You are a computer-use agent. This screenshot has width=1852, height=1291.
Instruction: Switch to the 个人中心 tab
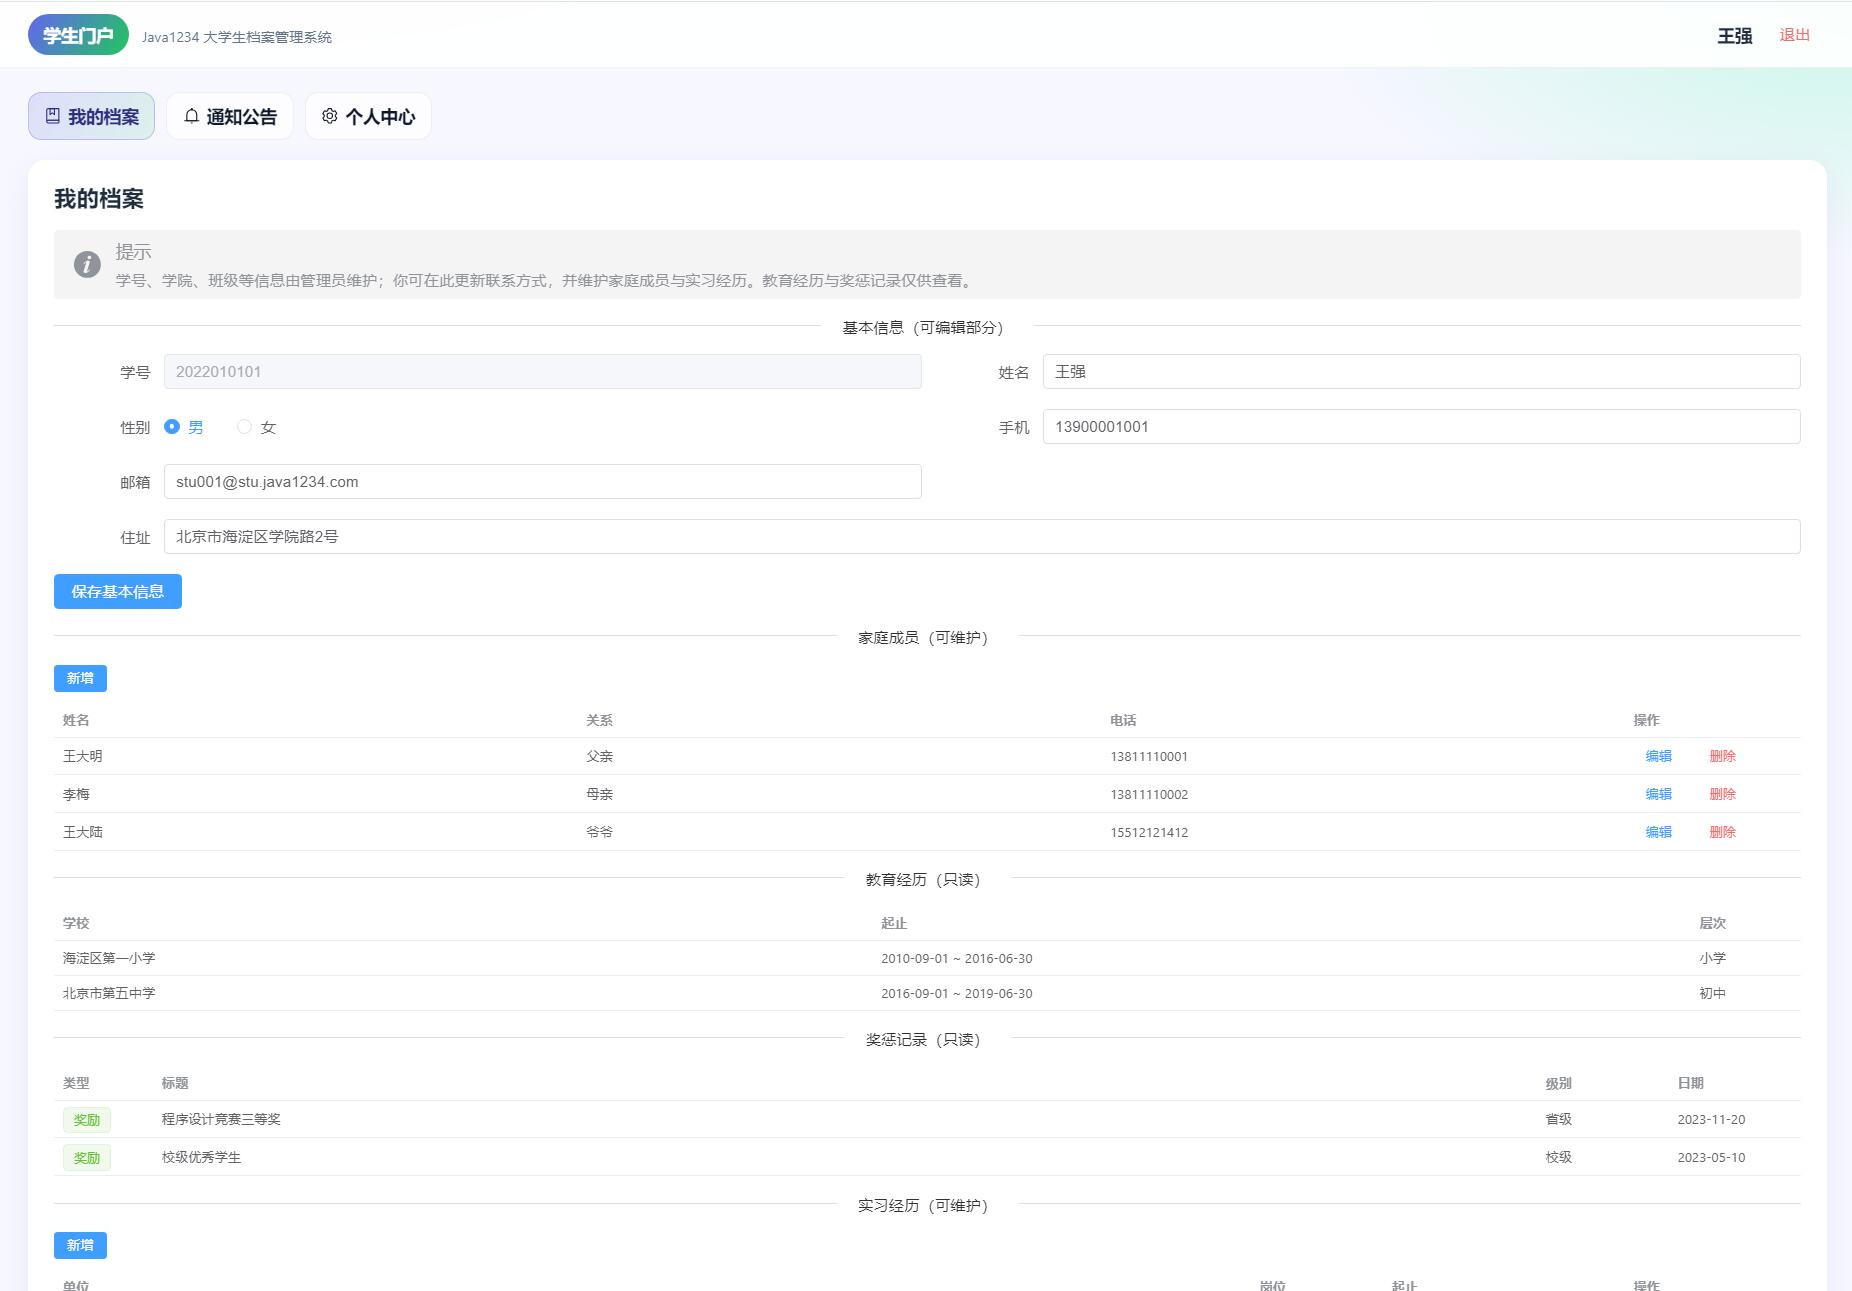[x=368, y=116]
